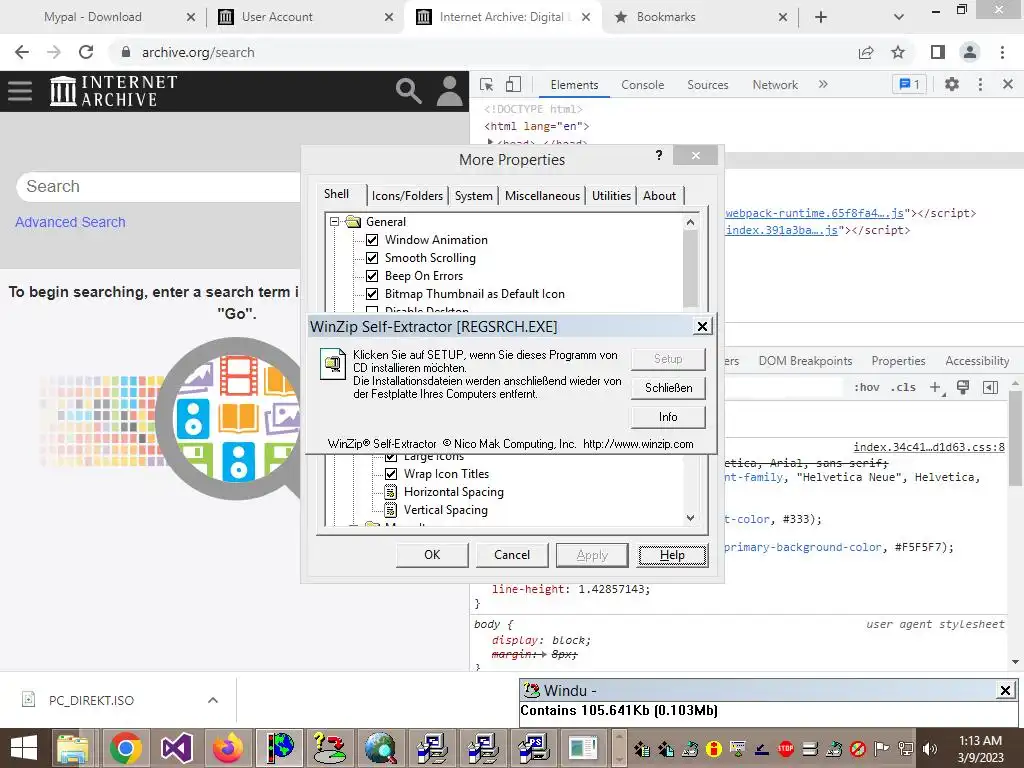Toggle .cls class editor in Styles pane

904,387
